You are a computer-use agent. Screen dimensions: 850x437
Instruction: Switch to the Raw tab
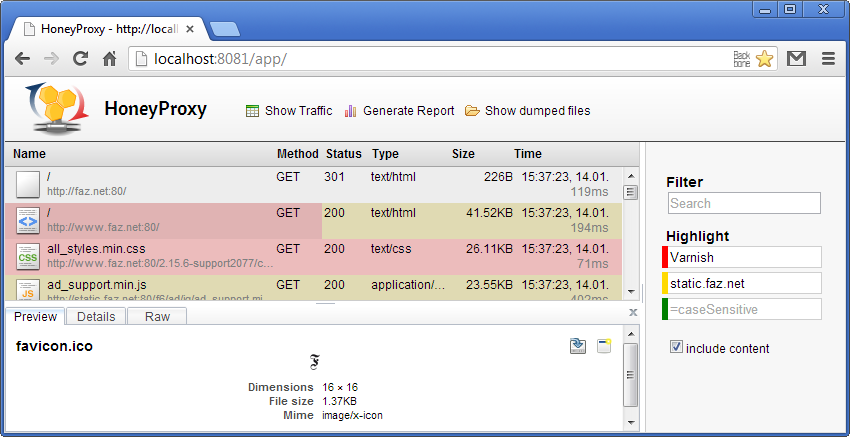(157, 317)
